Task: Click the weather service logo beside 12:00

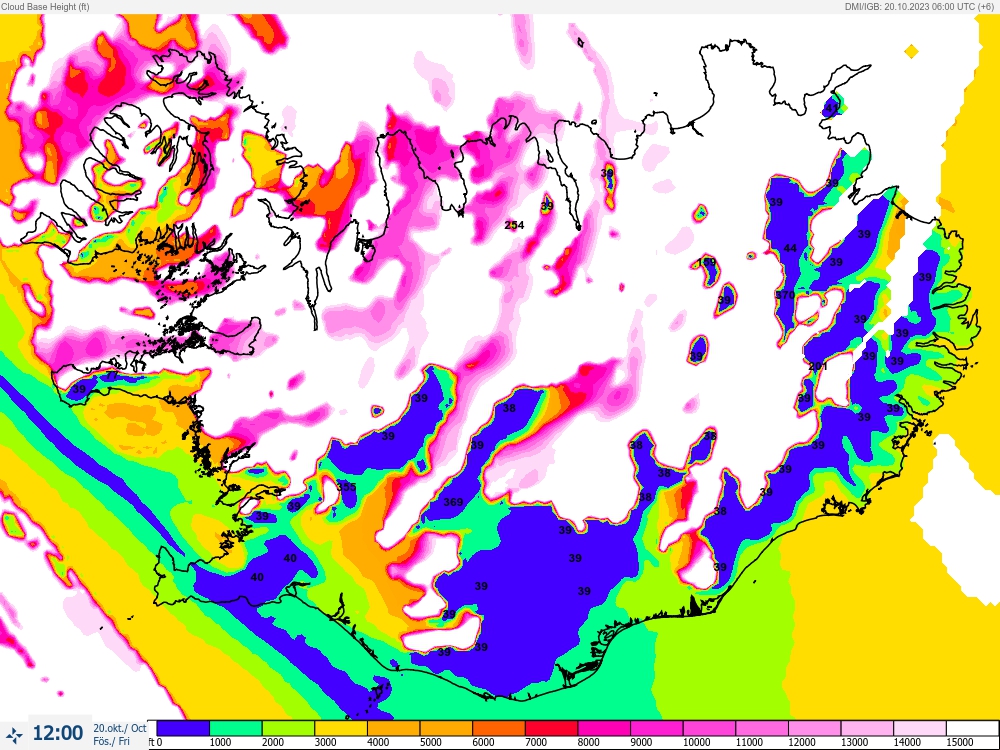Action: (x=14, y=735)
